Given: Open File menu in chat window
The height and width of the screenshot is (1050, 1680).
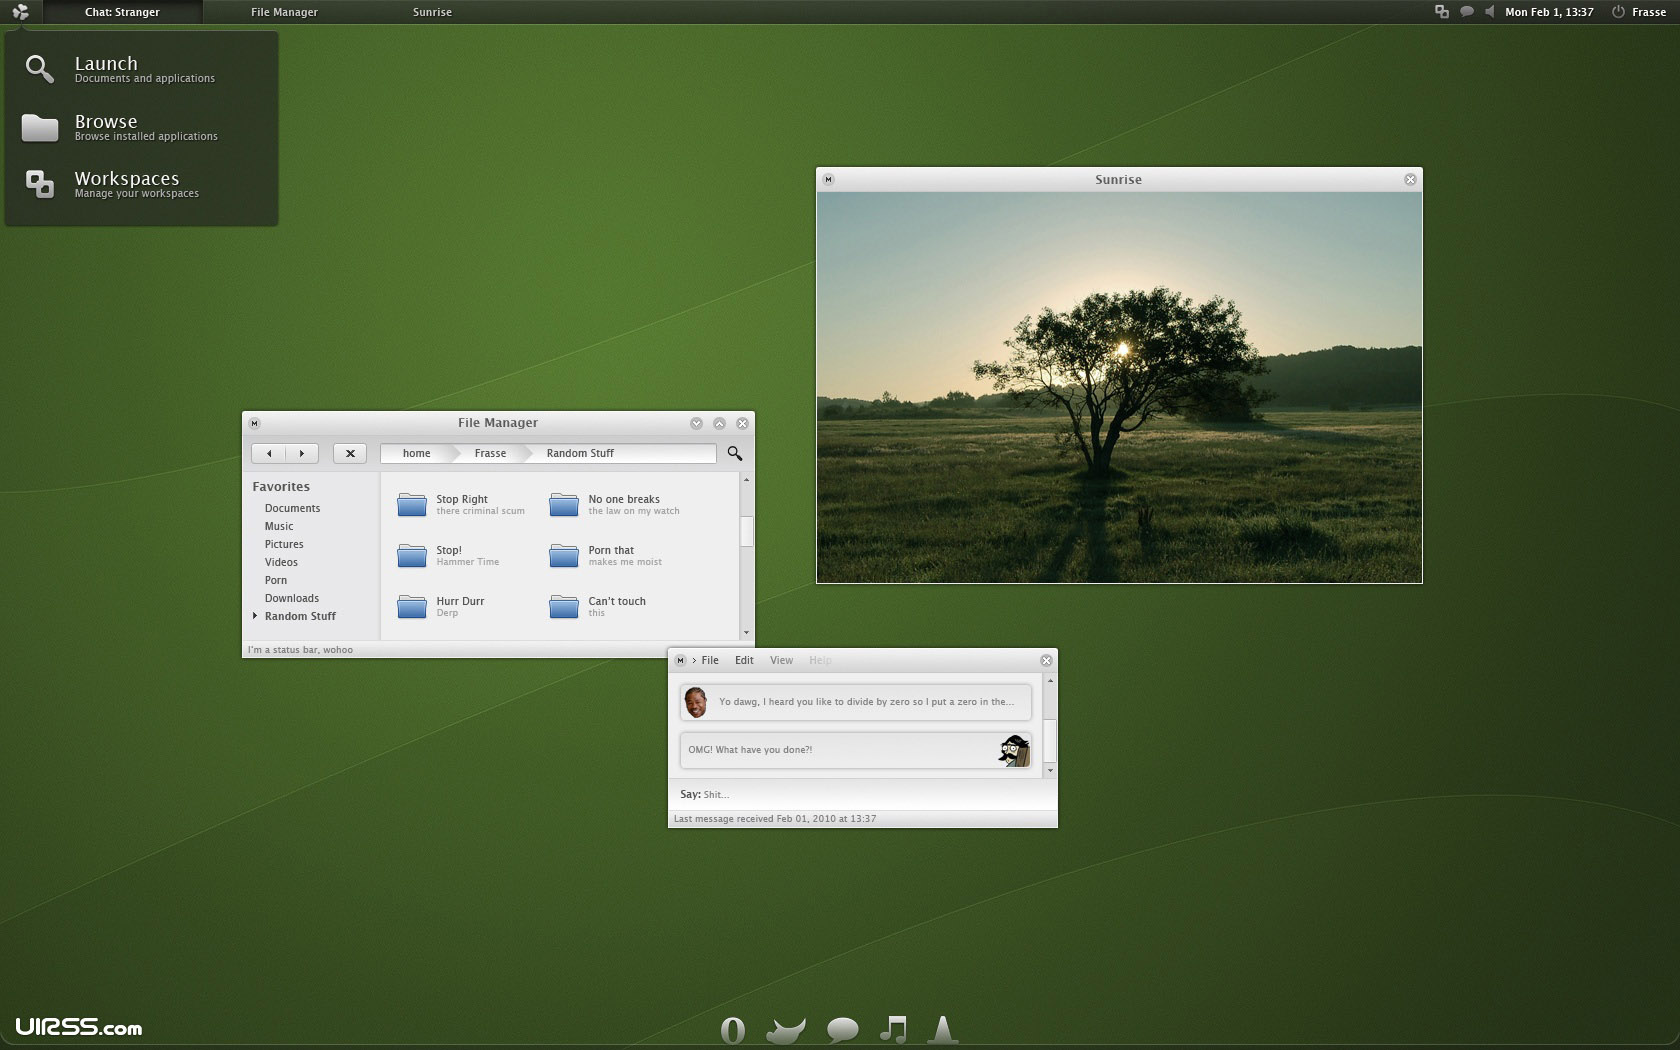Looking at the screenshot, I should click(710, 660).
